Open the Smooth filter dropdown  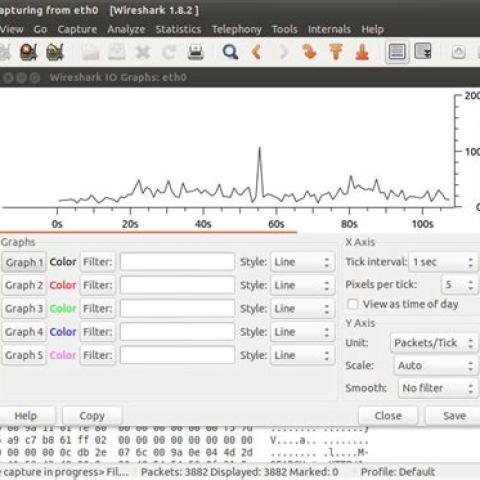[438, 388]
